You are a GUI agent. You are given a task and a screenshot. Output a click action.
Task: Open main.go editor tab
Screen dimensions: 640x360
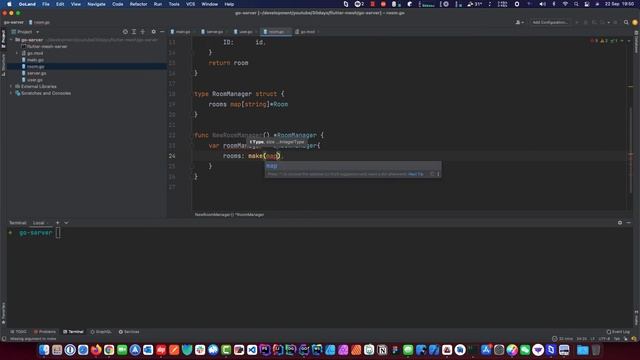(x=181, y=32)
